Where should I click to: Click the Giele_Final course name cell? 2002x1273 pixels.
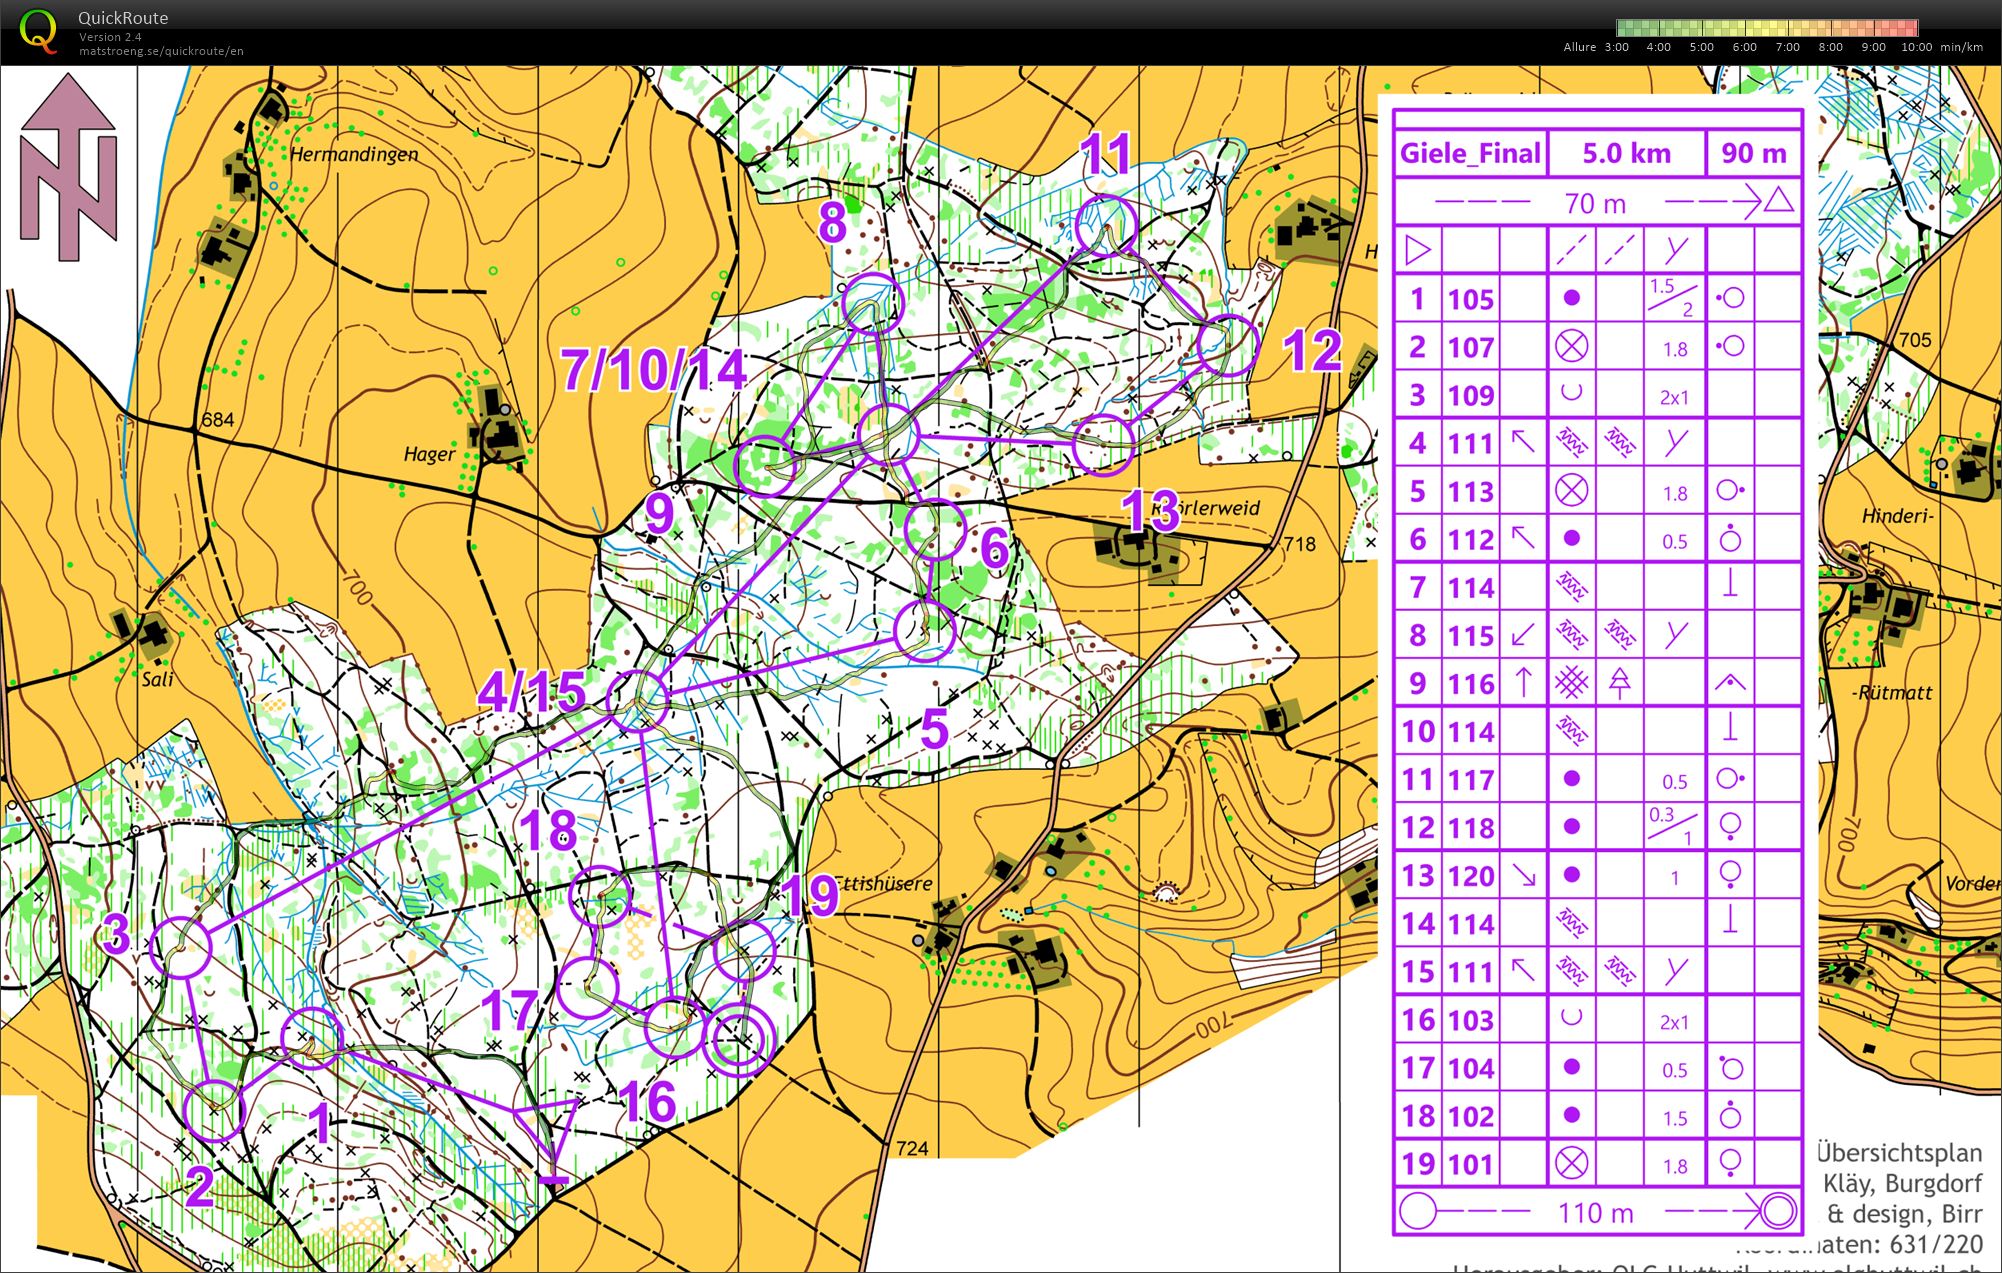point(1469,153)
